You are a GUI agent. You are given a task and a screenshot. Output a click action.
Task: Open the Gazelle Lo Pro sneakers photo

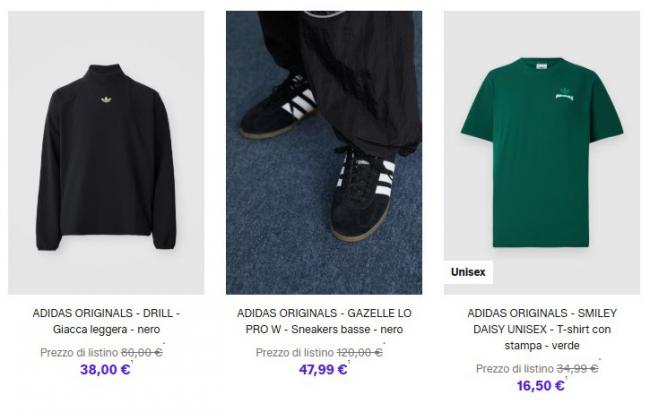pos(324,153)
